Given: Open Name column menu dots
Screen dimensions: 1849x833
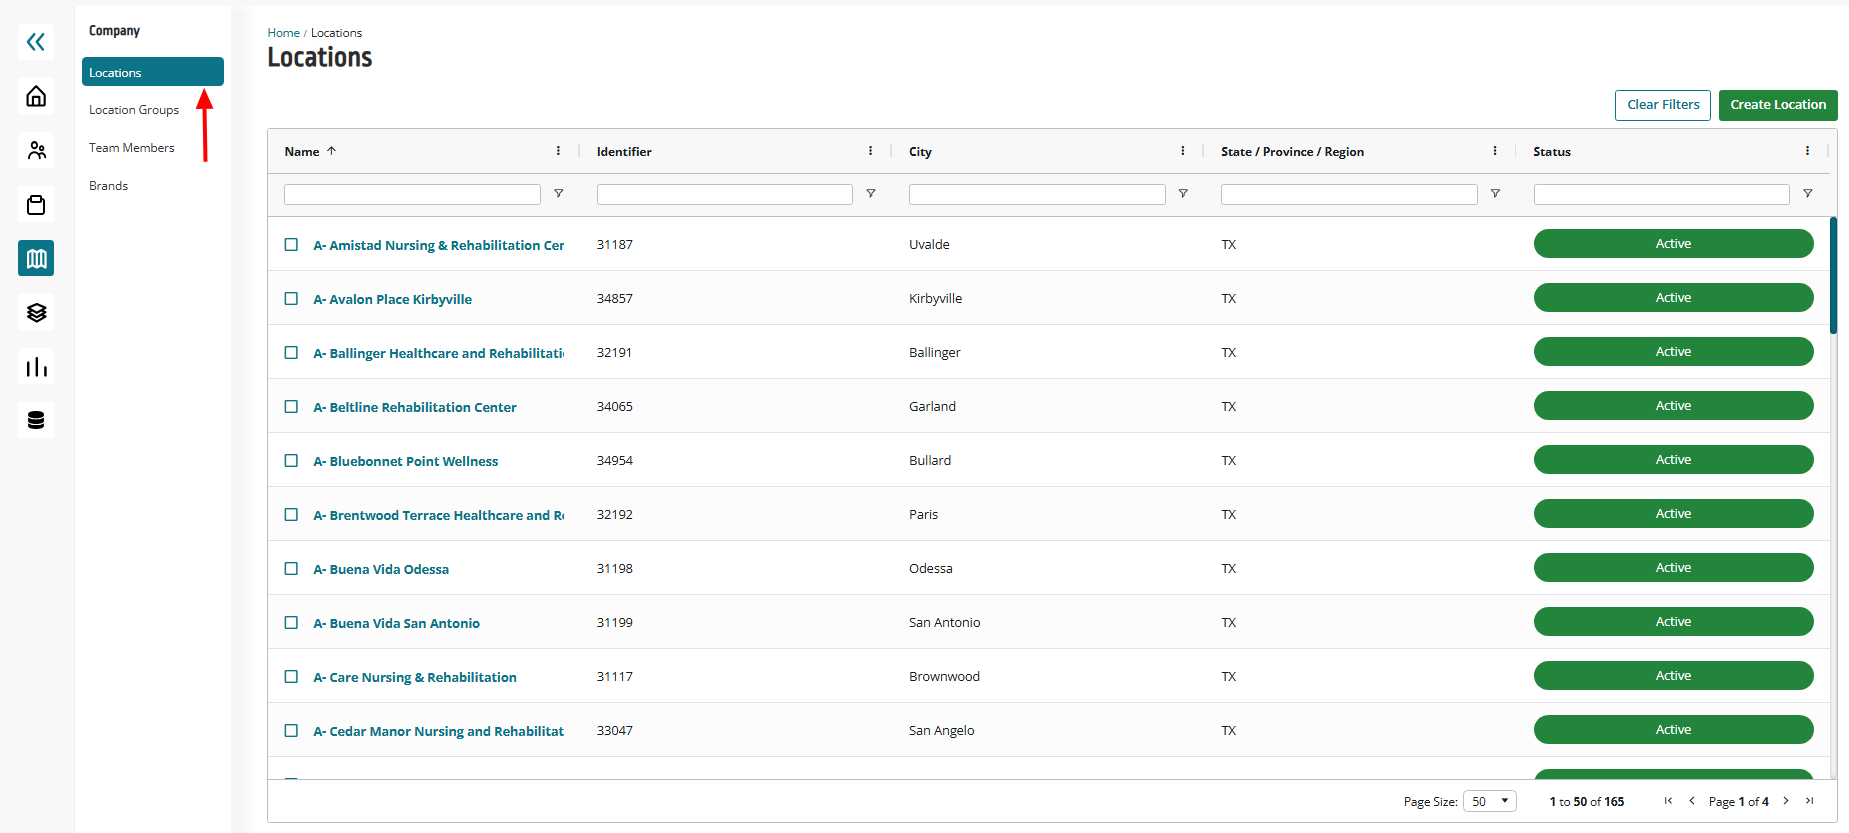Looking at the screenshot, I should 558,151.
